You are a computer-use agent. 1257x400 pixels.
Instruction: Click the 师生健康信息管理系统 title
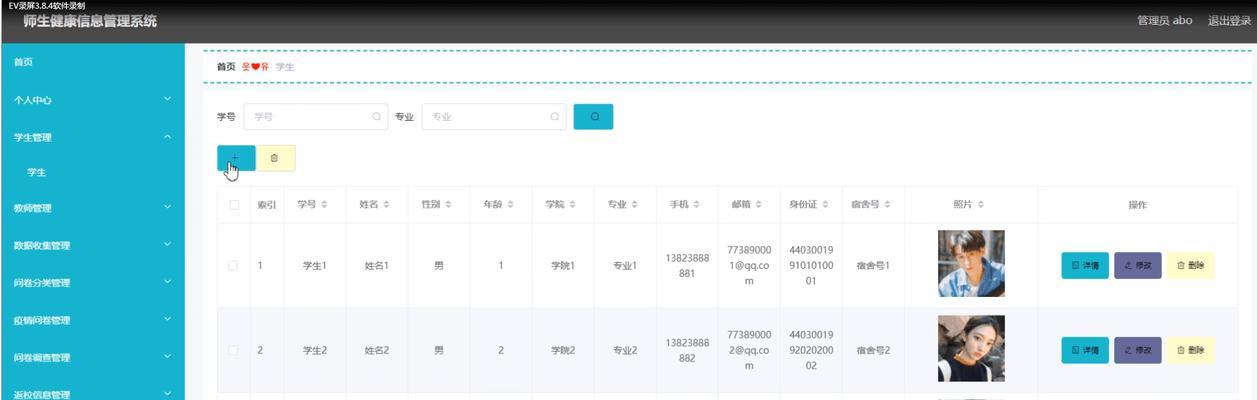90,22
